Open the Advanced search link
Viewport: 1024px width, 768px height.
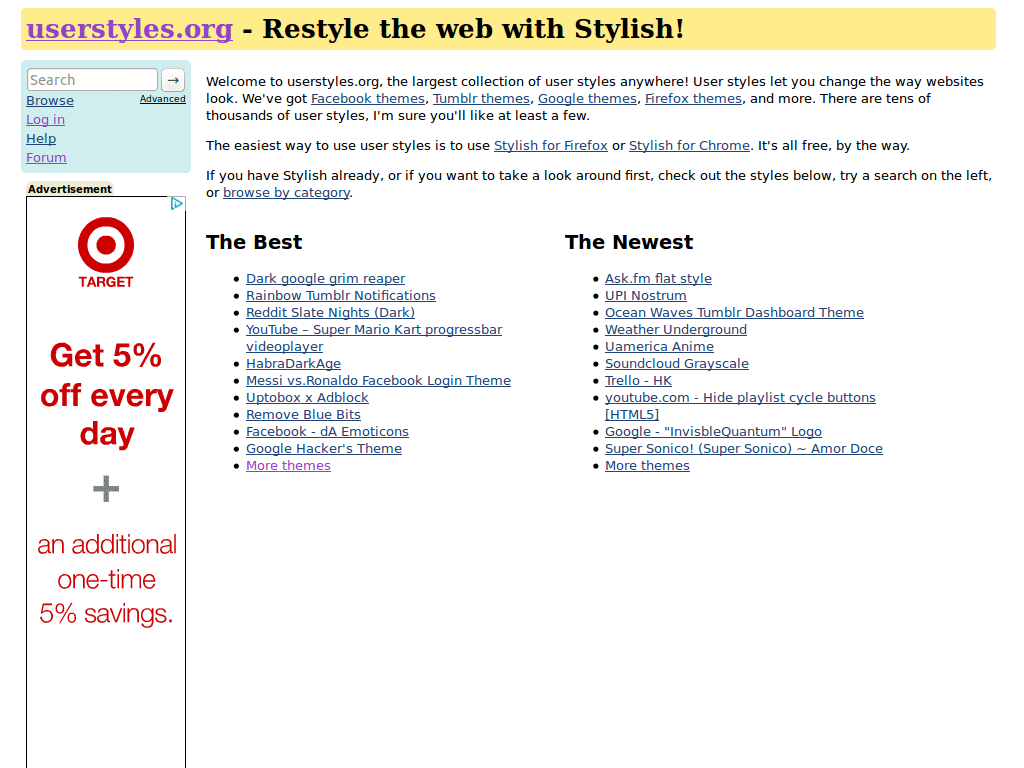pyautogui.click(x=163, y=99)
